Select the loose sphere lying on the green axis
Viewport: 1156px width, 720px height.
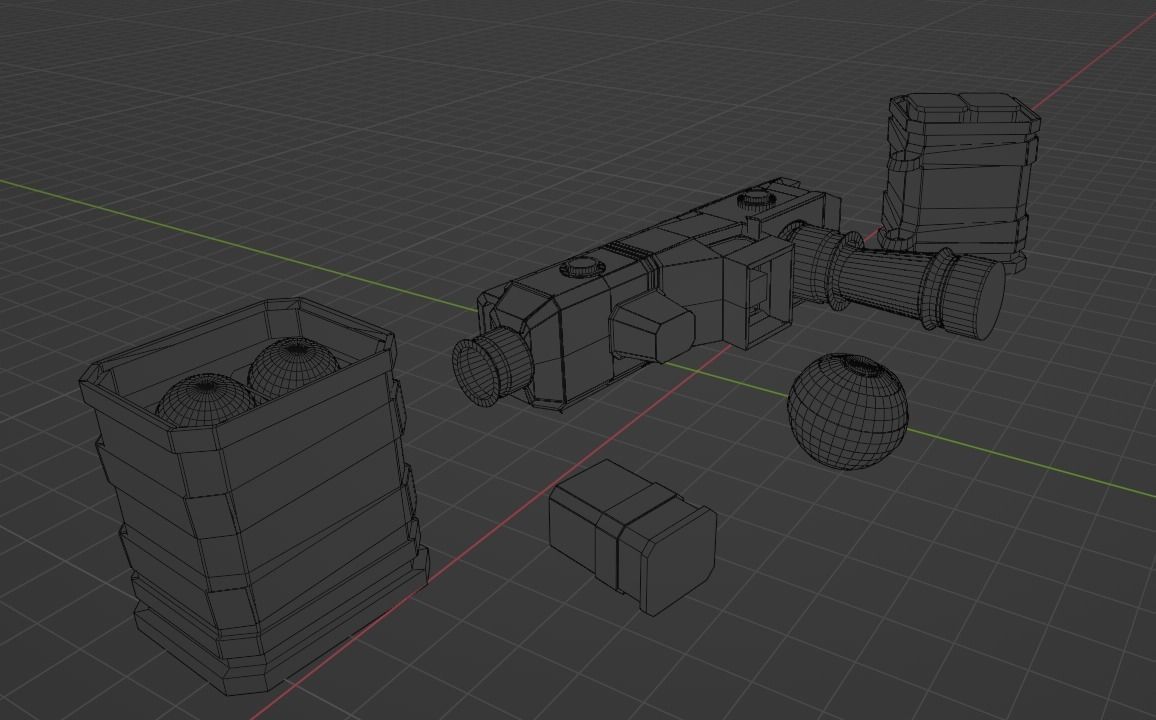[848, 411]
